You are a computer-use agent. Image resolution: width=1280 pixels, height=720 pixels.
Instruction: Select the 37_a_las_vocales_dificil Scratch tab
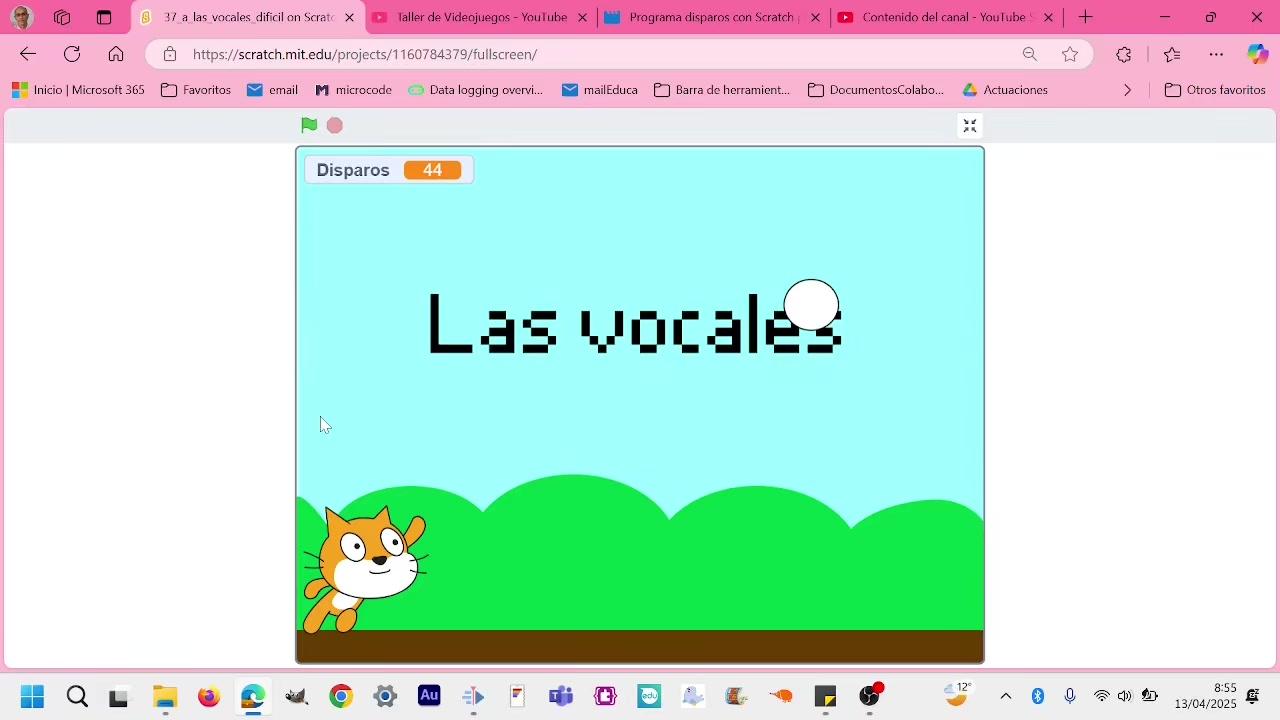(246, 17)
